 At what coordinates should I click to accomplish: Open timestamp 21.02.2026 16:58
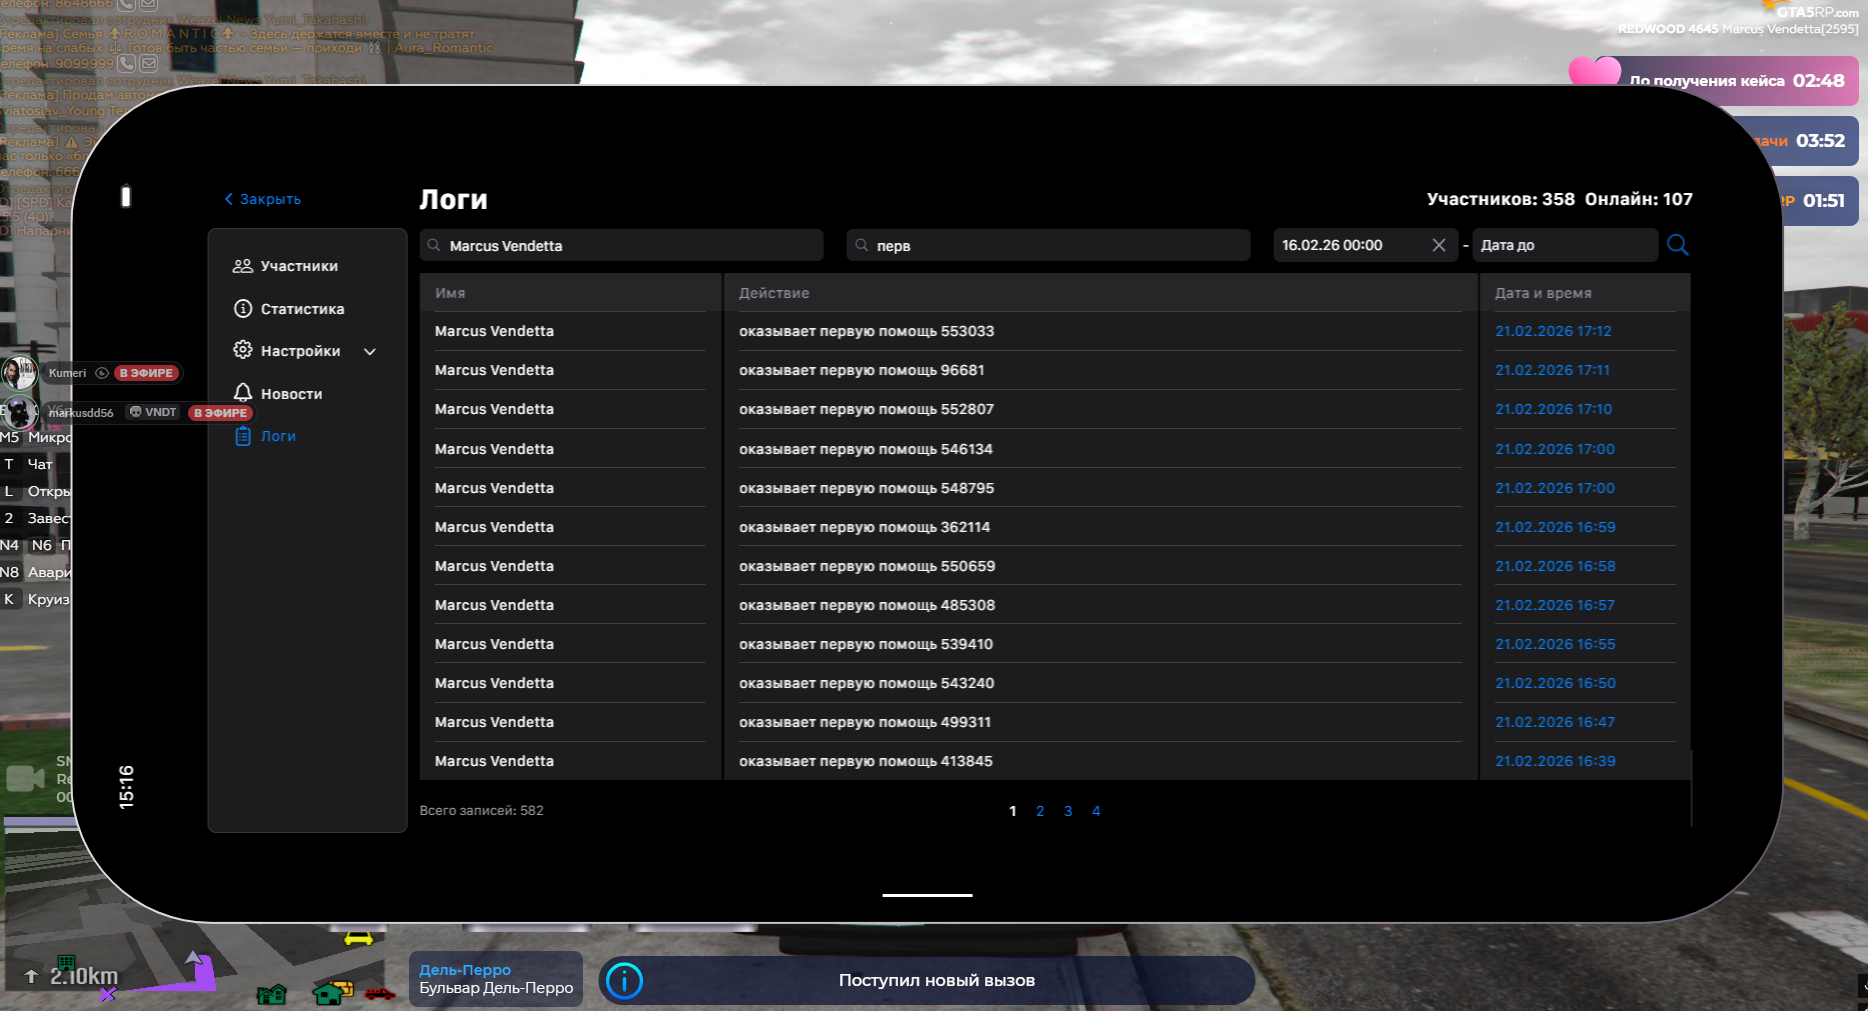1555,566
